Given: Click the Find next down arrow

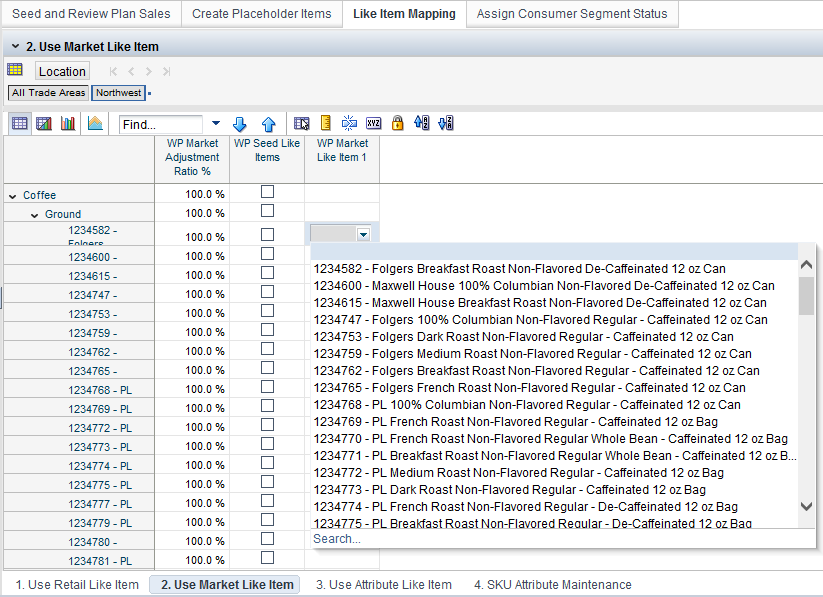Looking at the screenshot, I should click(x=239, y=124).
